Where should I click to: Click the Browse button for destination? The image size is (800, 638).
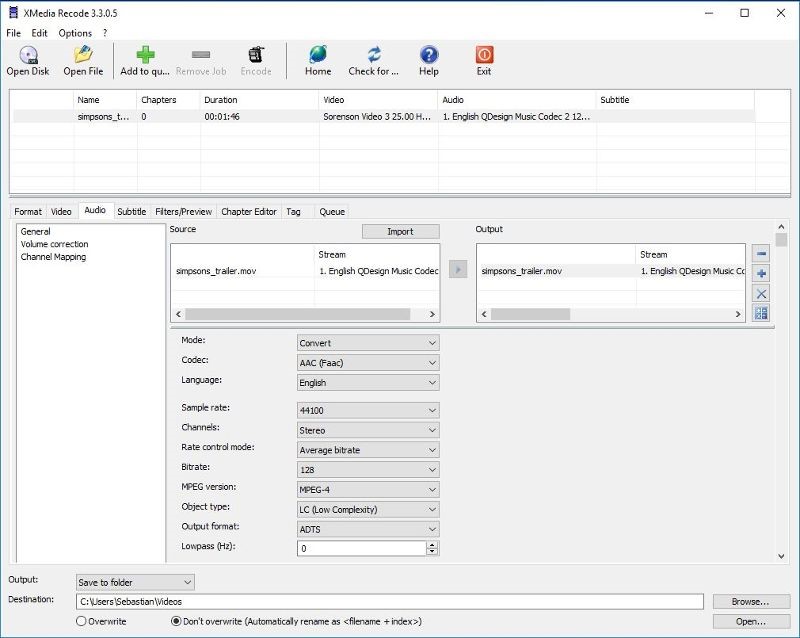click(751, 601)
